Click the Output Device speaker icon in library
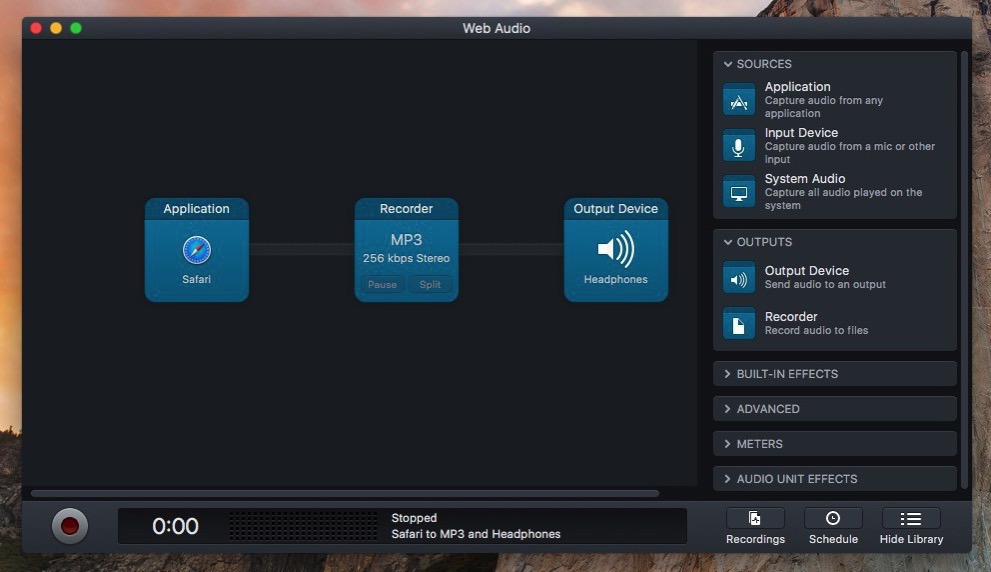 point(739,278)
